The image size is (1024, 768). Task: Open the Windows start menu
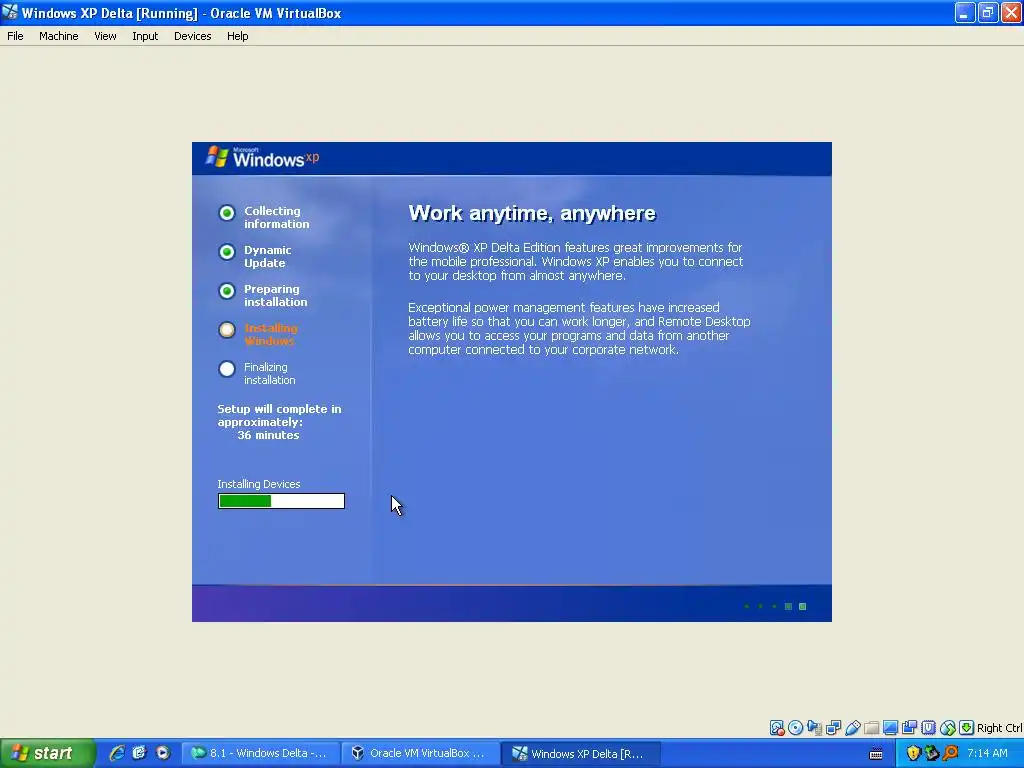(x=47, y=753)
